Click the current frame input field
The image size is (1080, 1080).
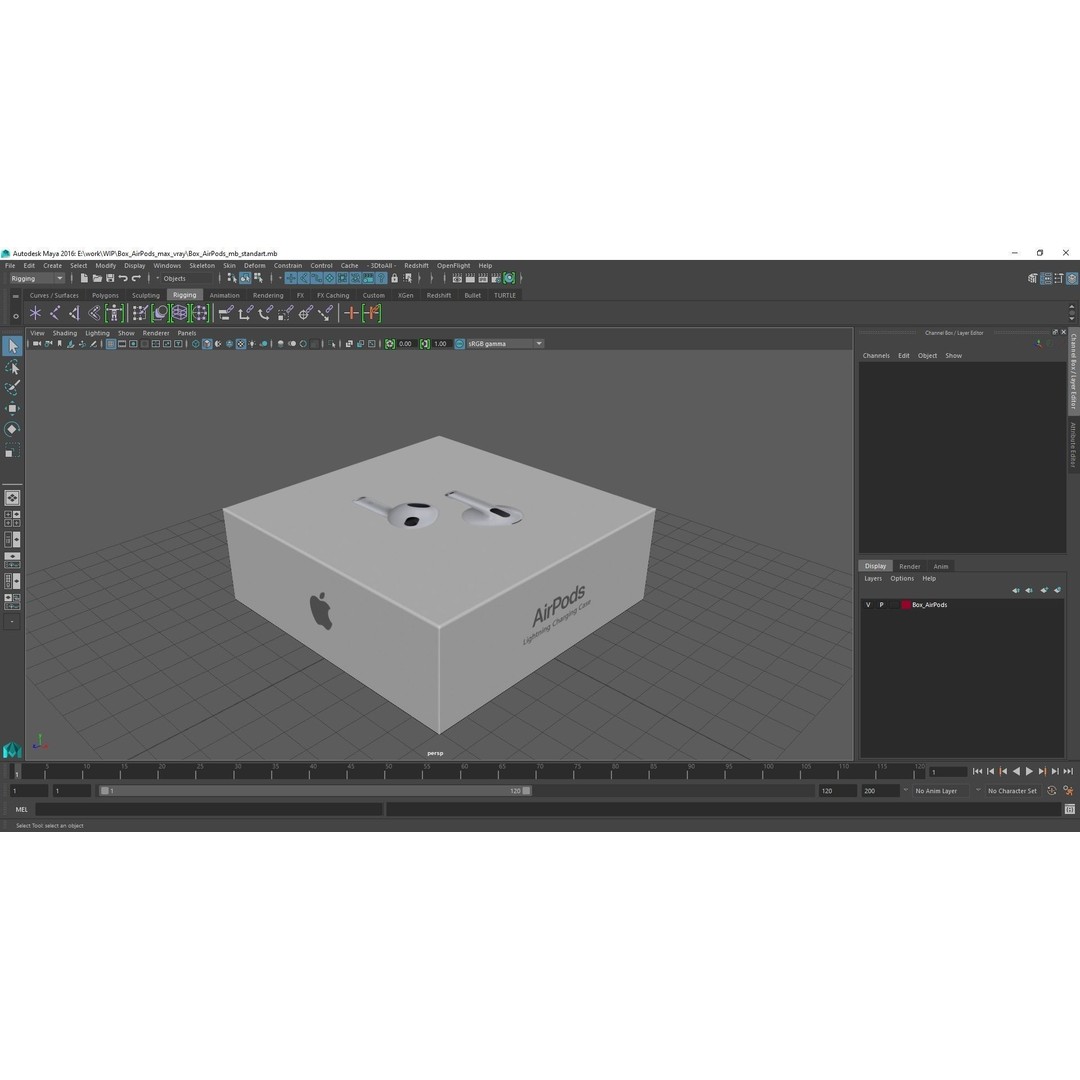pyautogui.click(x=948, y=771)
